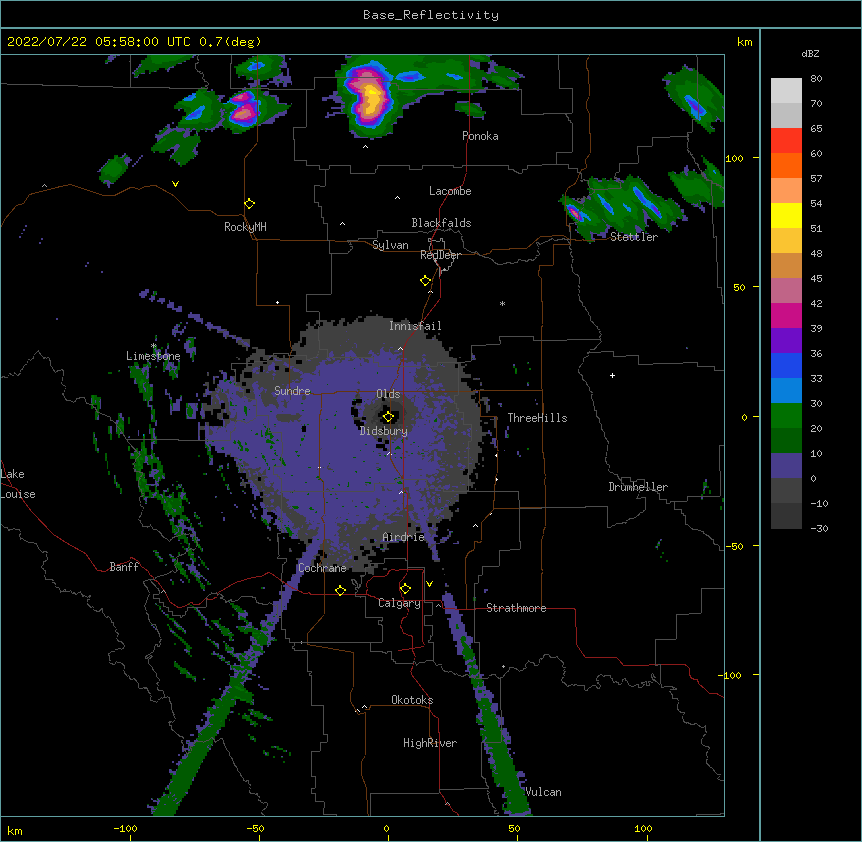Click the Strathmore label
Viewport: 862px width, 842px height.
tap(516, 608)
